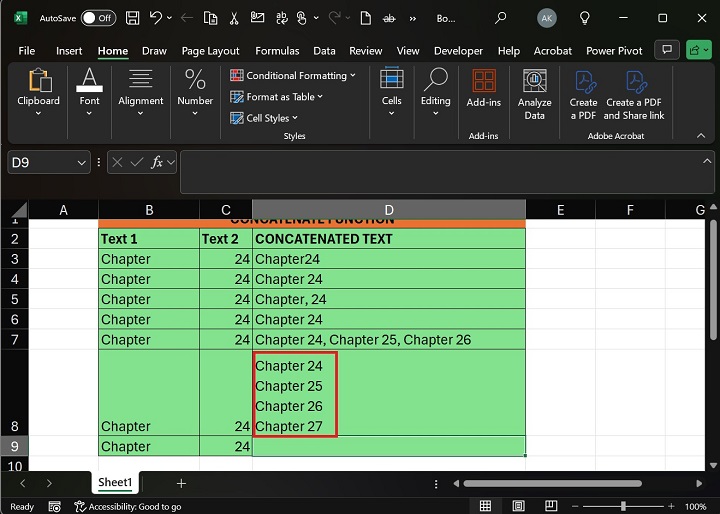This screenshot has width=720, height=514.
Task: Open the File menu
Action: click(27, 51)
